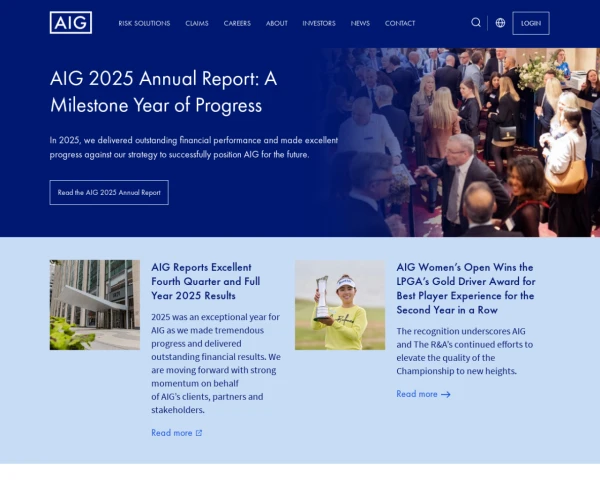This screenshot has width=600, height=480.
Task: Click the AIG logo in the header
Action: [x=71, y=23]
